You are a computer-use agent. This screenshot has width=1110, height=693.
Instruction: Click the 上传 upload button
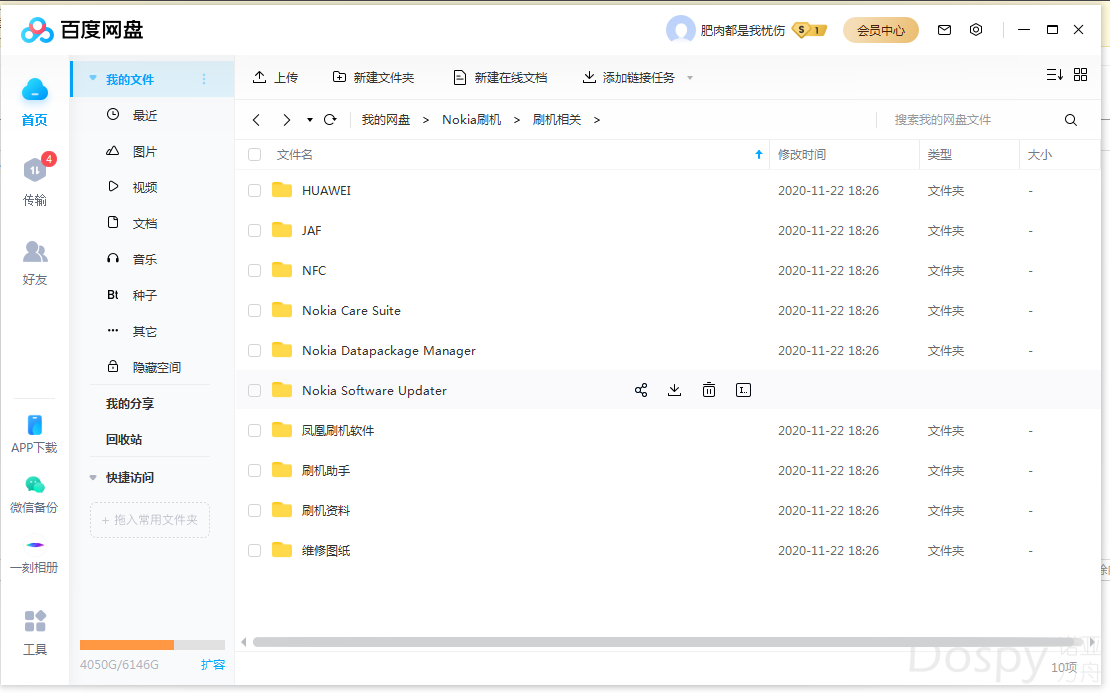pos(275,77)
